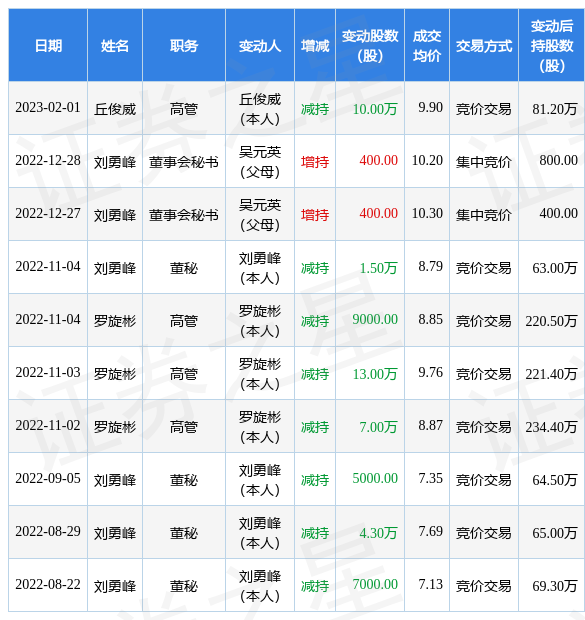This screenshot has width=585, height=620.
Task: Click 增持 in the 2022-12-27 row
Action: click(315, 215)
